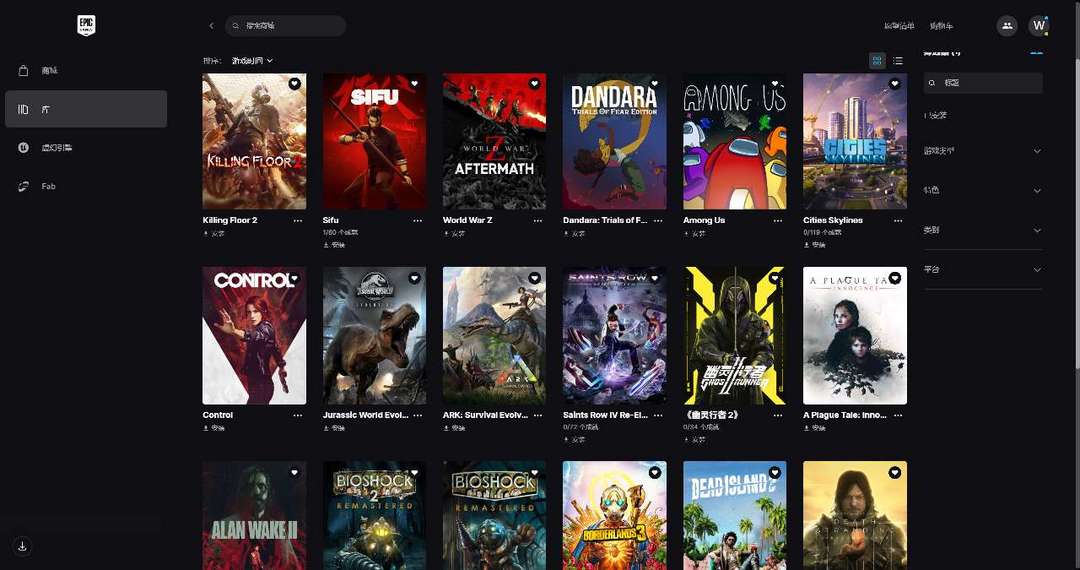Open more options for World War Z
Viewport: 1080px width, 570px height.
tap(537, 220)
